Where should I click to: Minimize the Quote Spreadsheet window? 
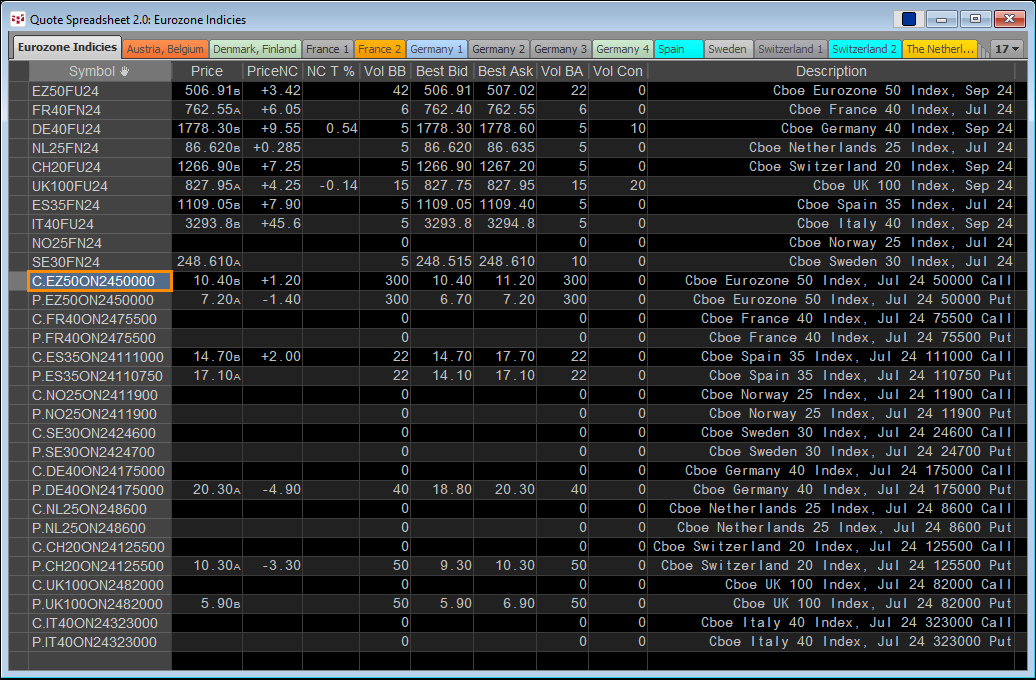tap(943, 19)
